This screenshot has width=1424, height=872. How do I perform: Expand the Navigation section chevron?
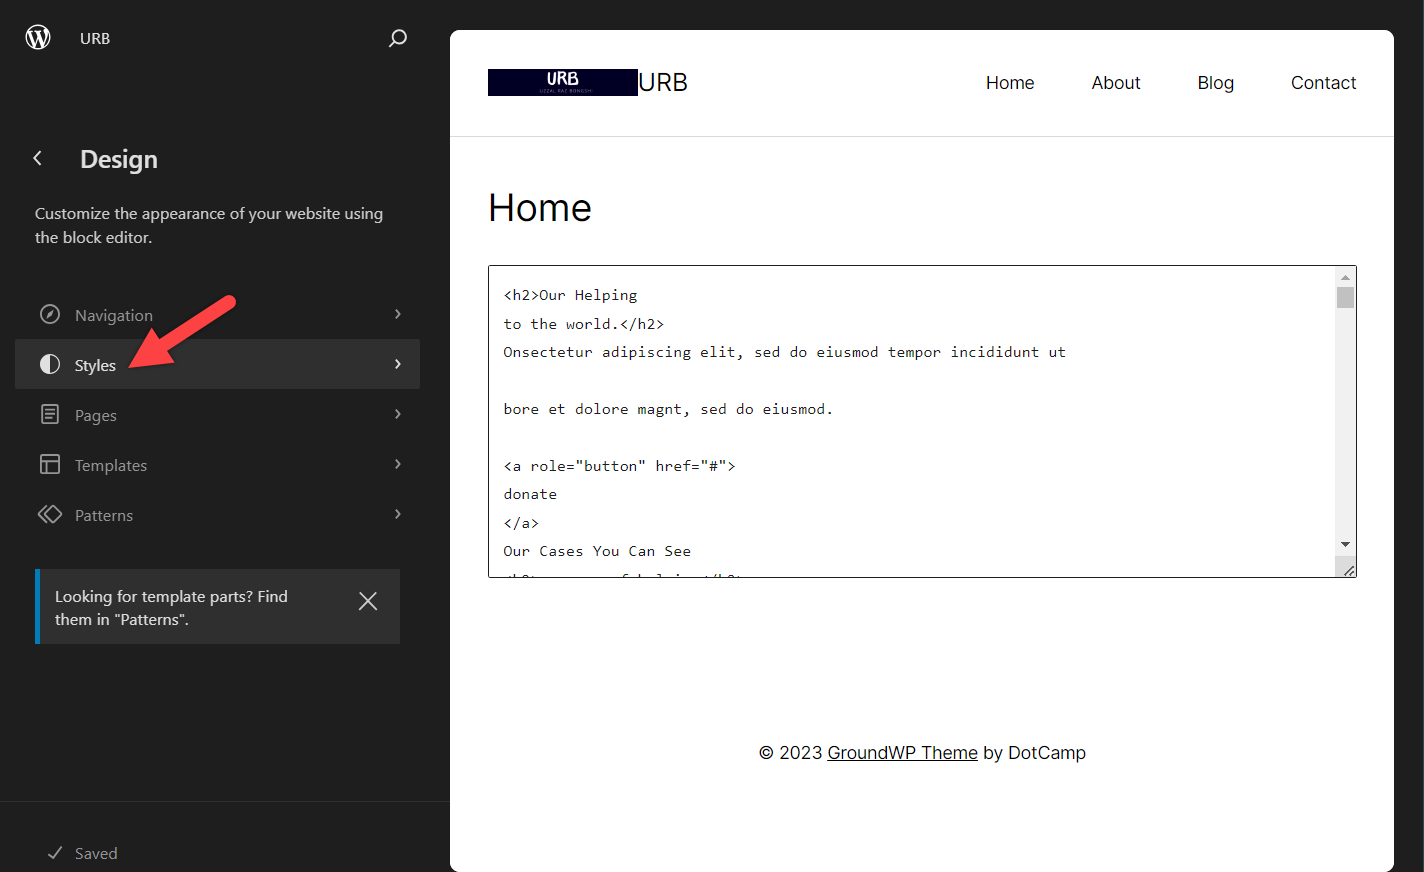point(397,314)
